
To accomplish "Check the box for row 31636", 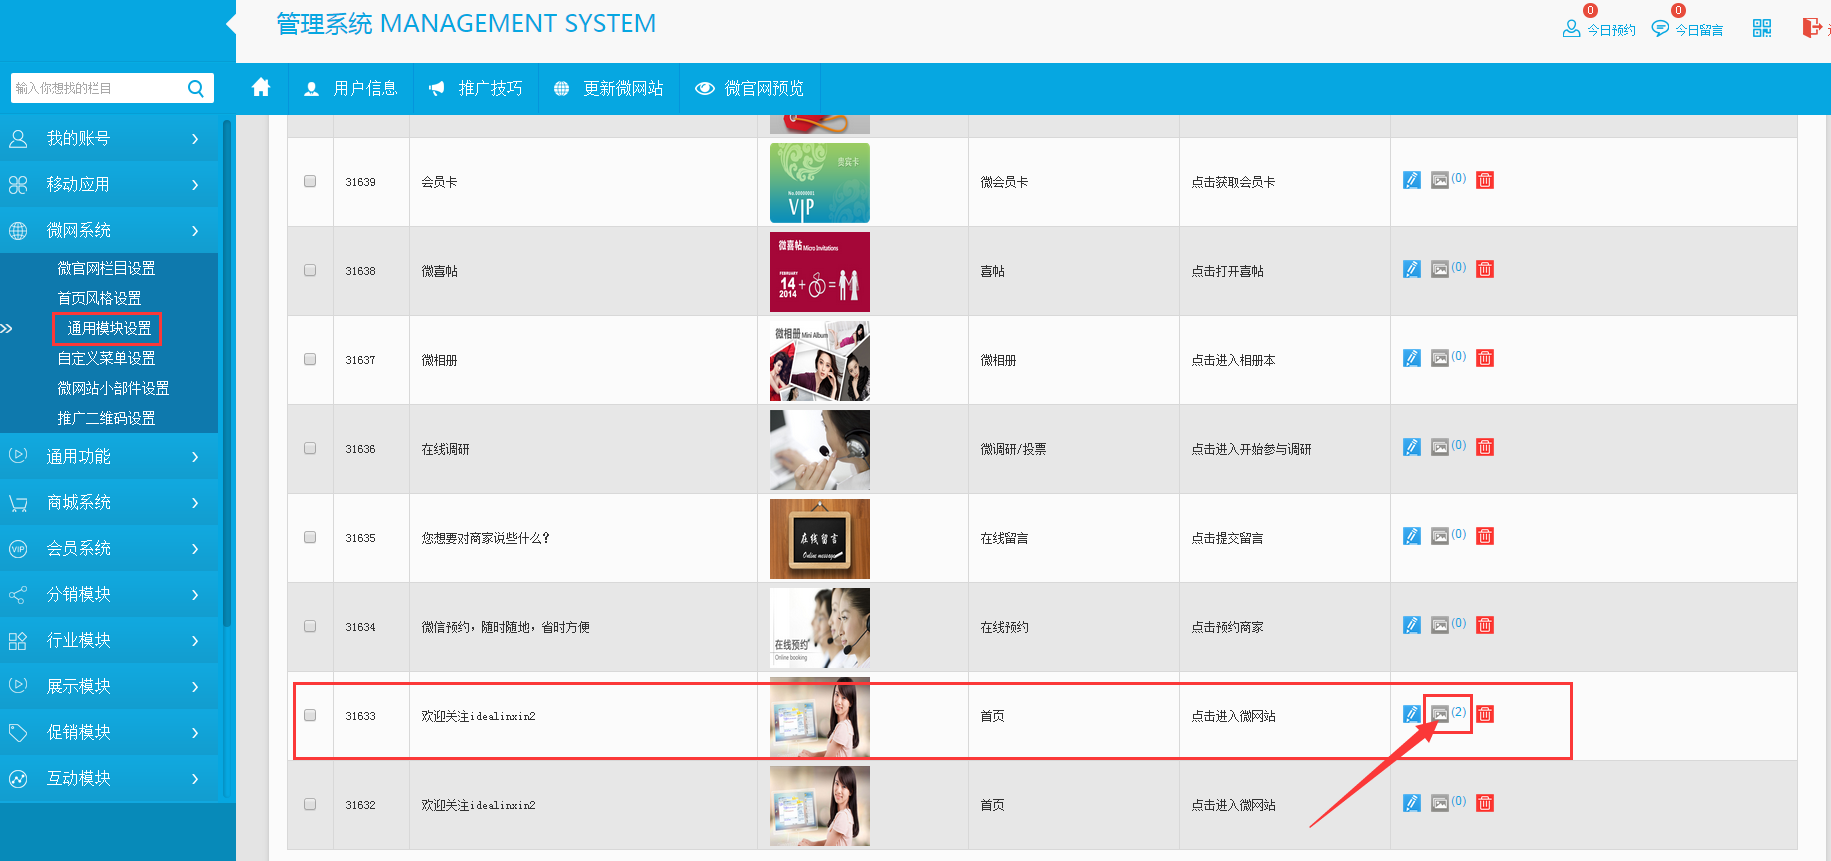I will (310, 449).
